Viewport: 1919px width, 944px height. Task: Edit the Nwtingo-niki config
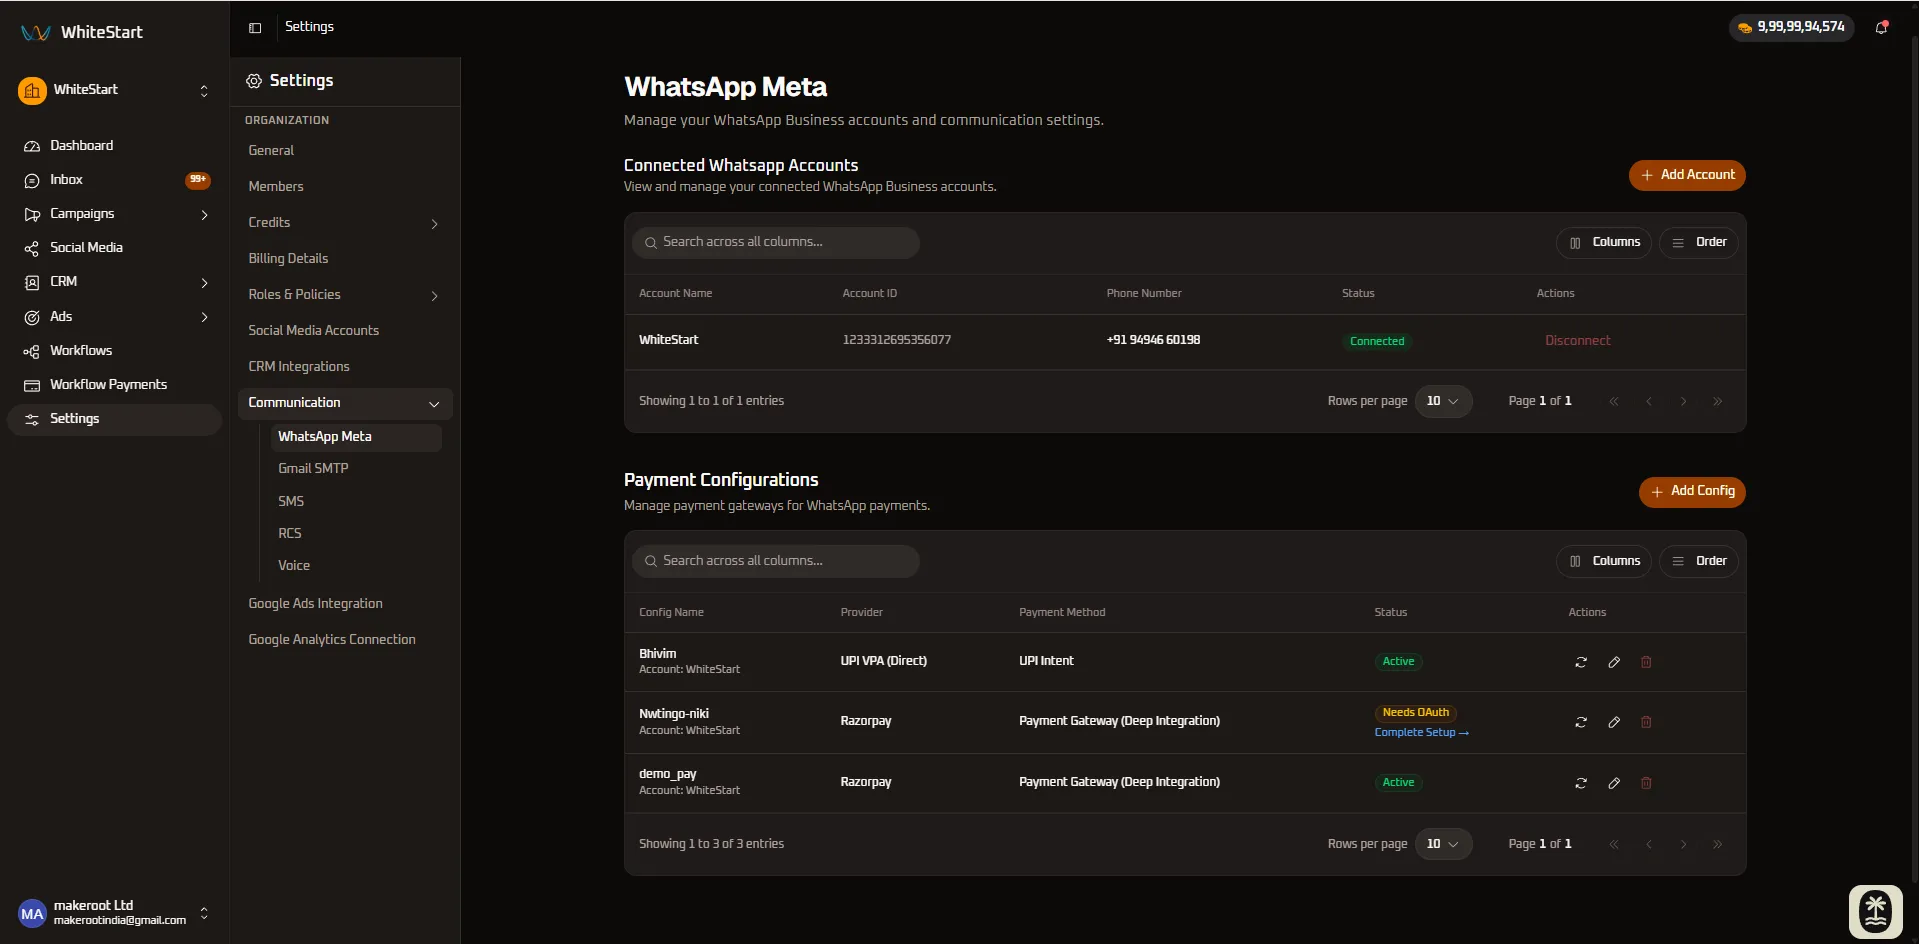point(1614,722)
